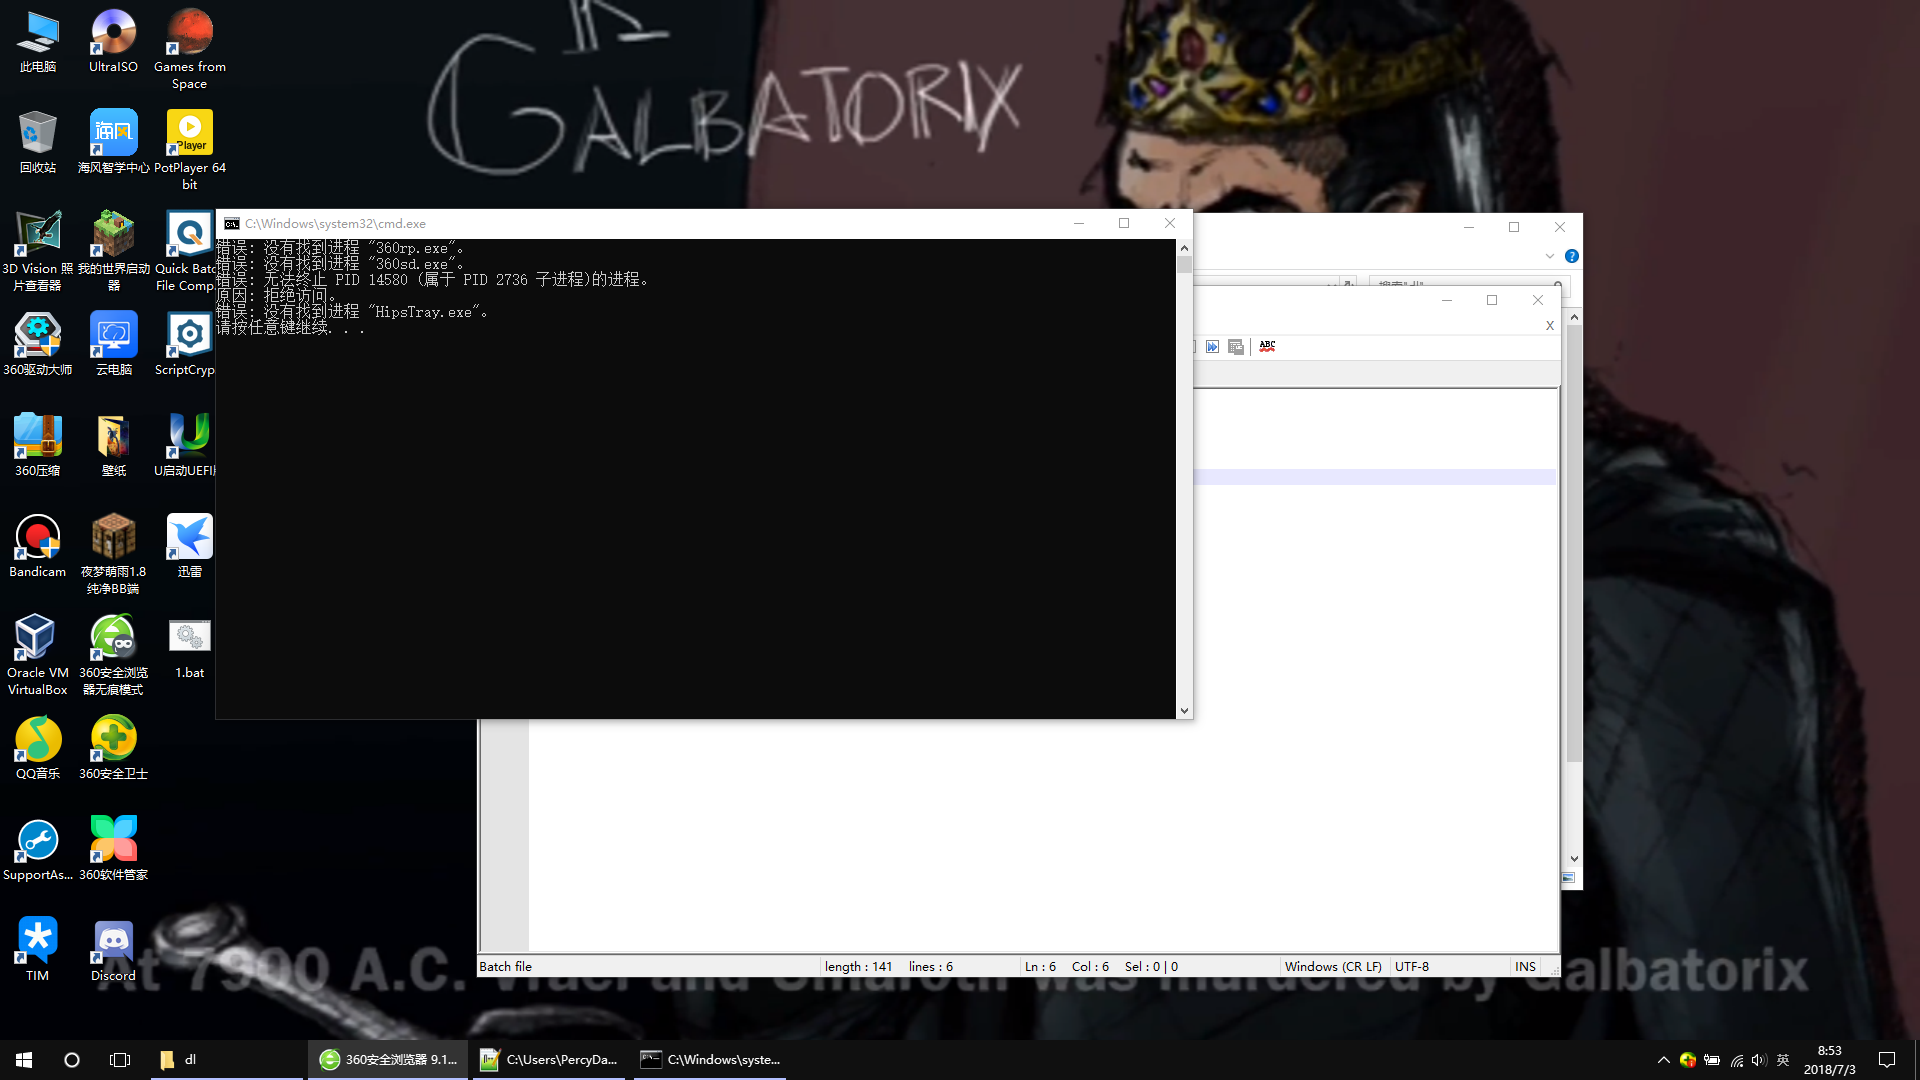Image resolution: width=1920 pixels, height=1080 pixels.
Task: Select the Quick Batch File Compiler shortcut
Action: 186,251
